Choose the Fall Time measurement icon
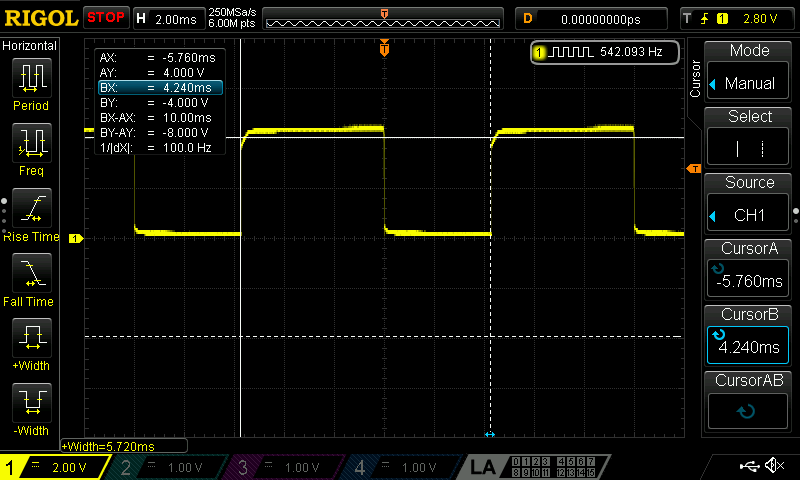800x480 pixels. coord(31,276)
